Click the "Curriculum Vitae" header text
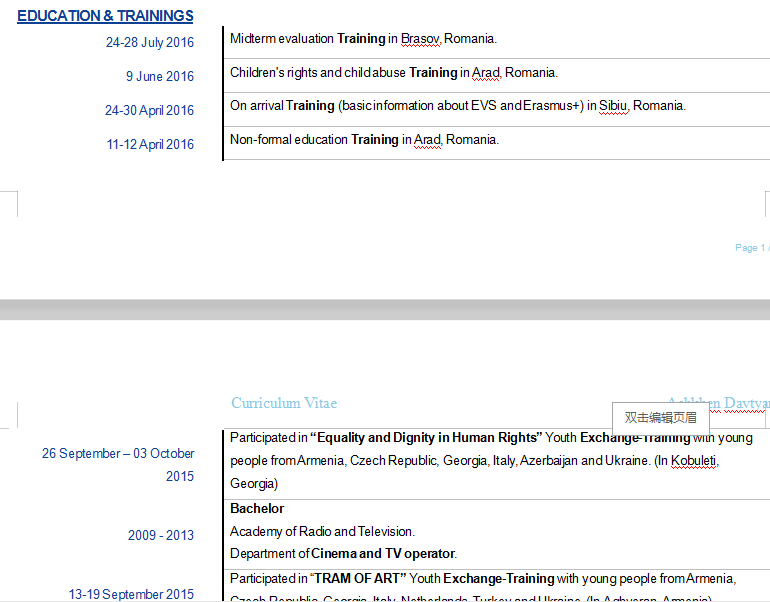Screen dimensions: 770x602 click(284, 403)
